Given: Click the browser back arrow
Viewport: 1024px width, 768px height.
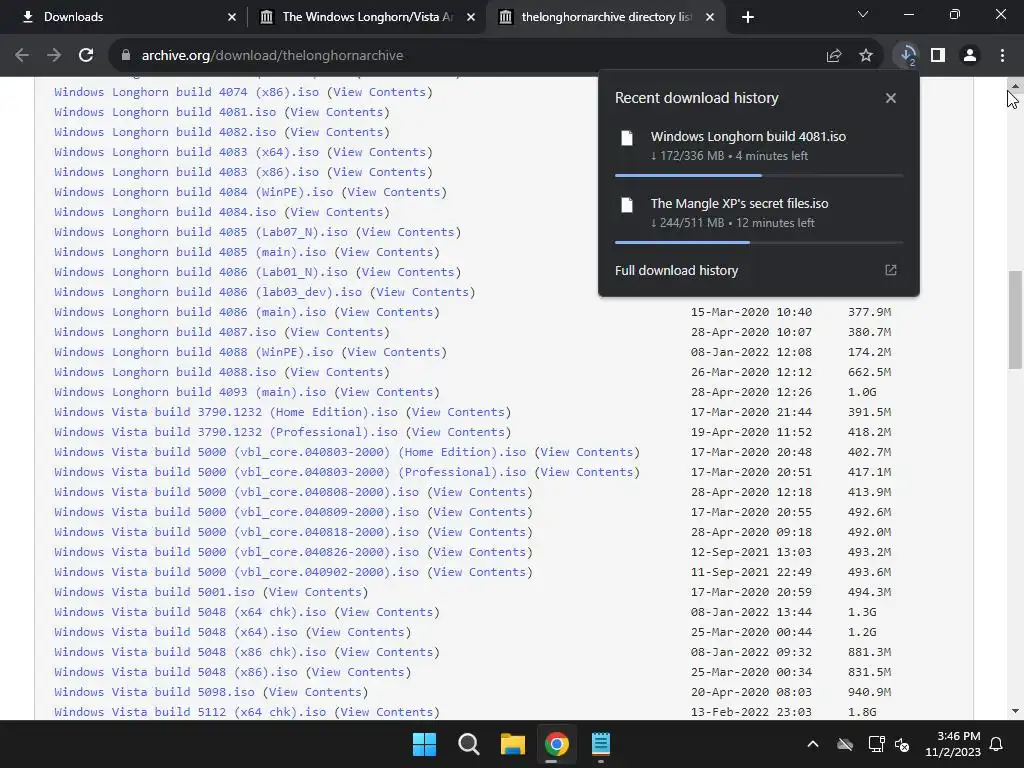Looking at the screenshot, I should click(22, 56).
